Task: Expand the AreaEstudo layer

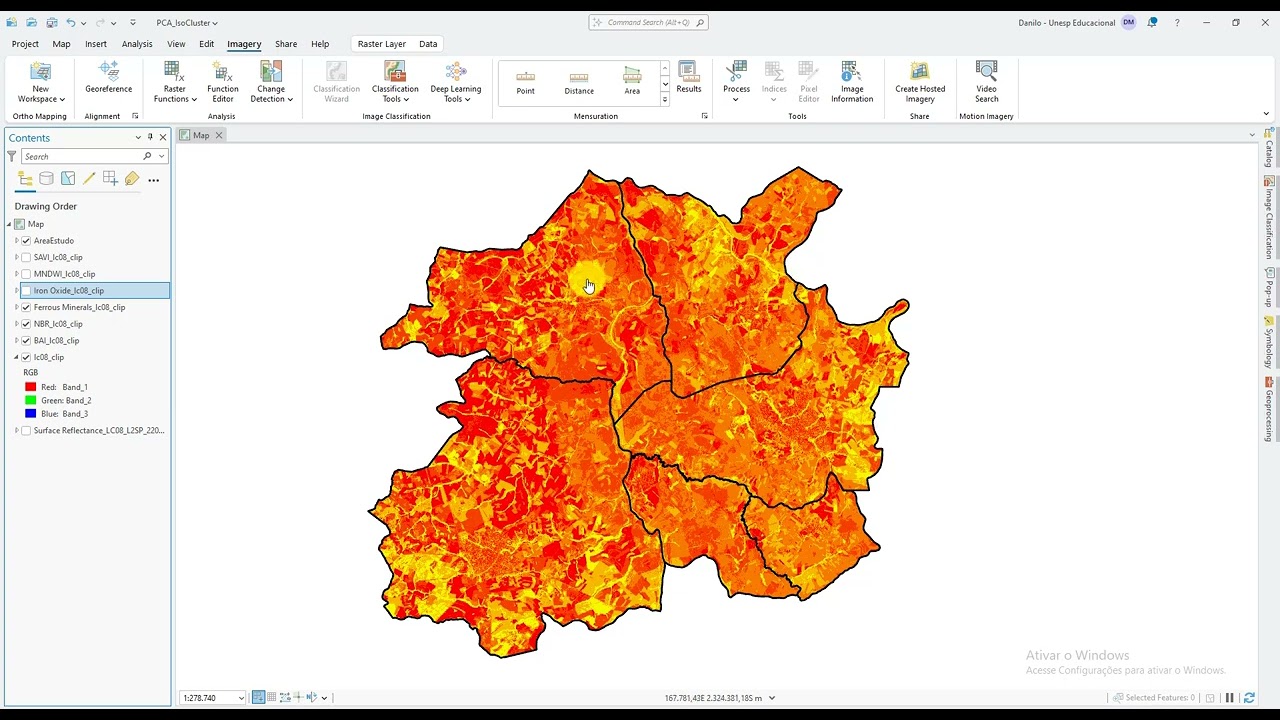Action: pos(16,240)
